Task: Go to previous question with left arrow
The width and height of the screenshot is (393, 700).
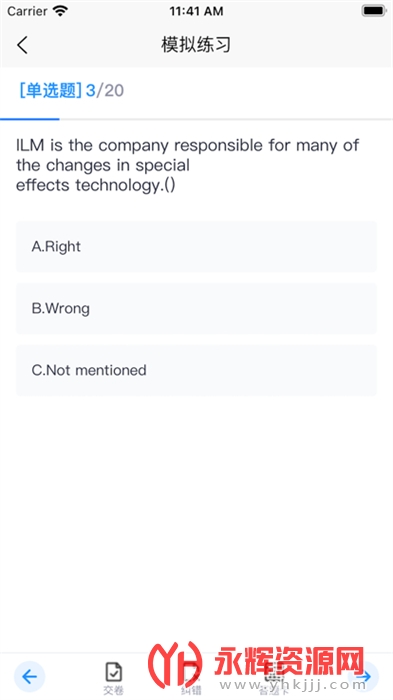Action: click(29, 677)
